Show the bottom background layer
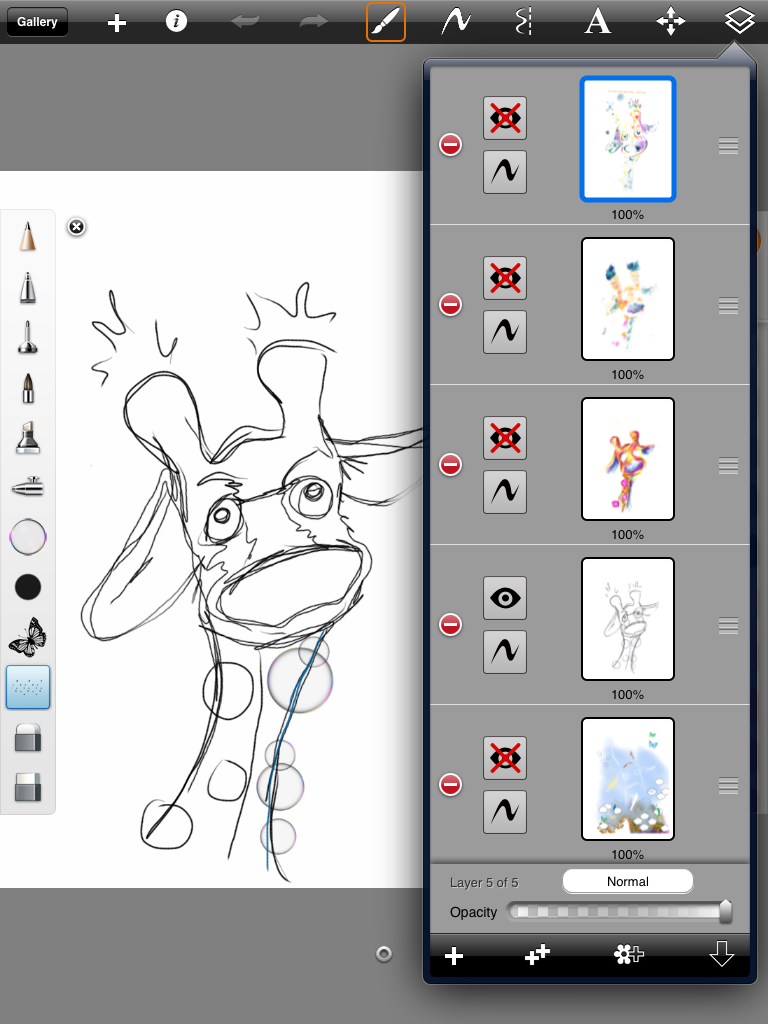The height and width of the screenshot is (1024, 768). tap(505, 758)
